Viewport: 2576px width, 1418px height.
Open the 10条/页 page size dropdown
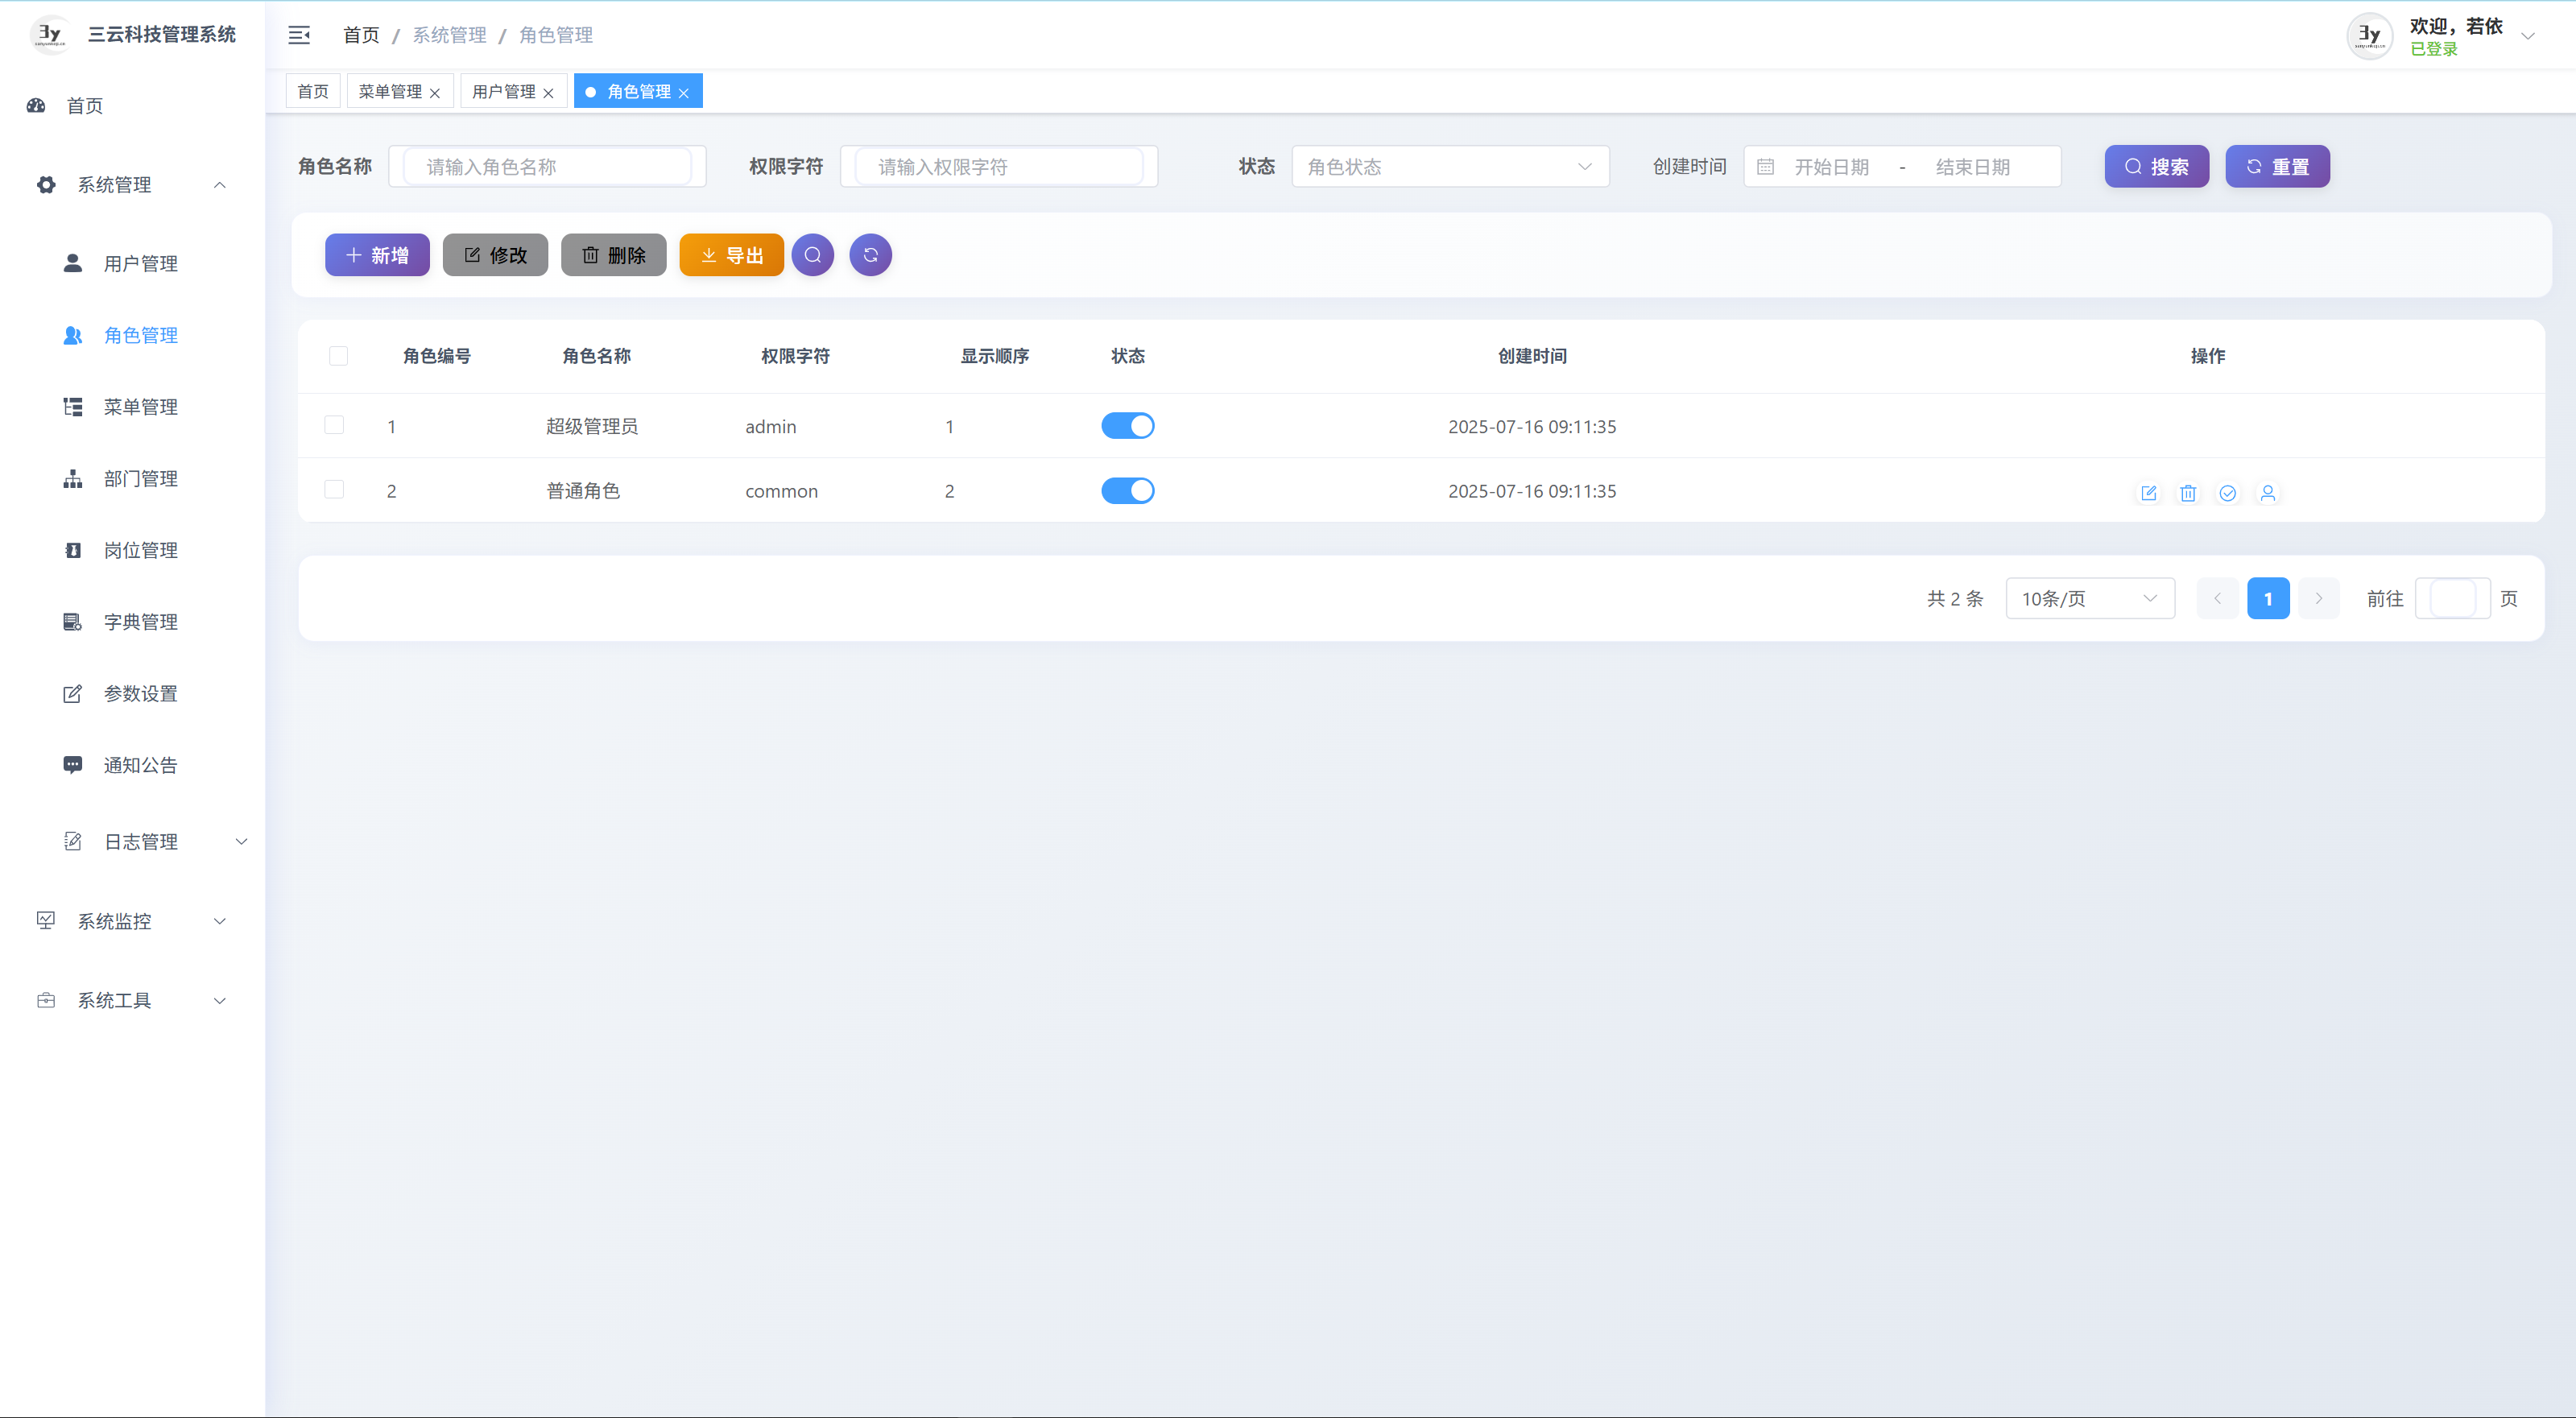pos(2088,599)
